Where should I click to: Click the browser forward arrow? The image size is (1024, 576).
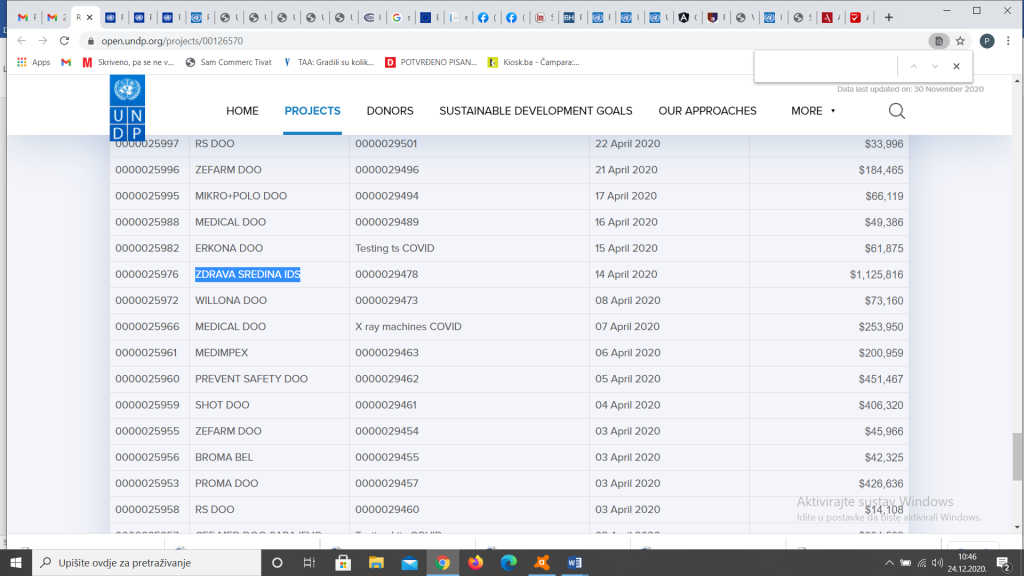[42, 40]
